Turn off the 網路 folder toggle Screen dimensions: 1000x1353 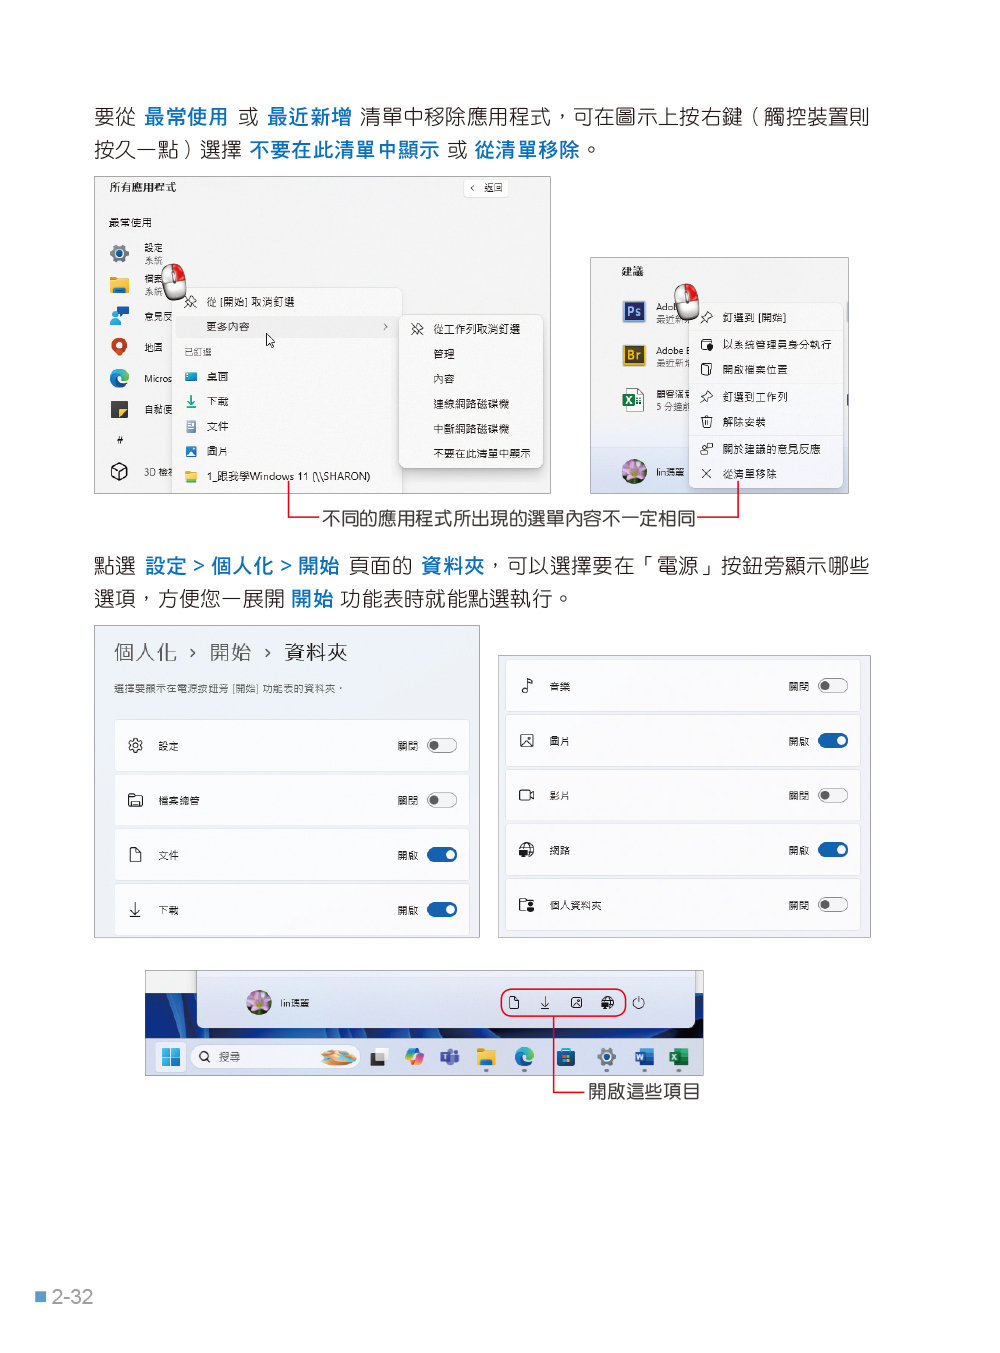(832, 850)
